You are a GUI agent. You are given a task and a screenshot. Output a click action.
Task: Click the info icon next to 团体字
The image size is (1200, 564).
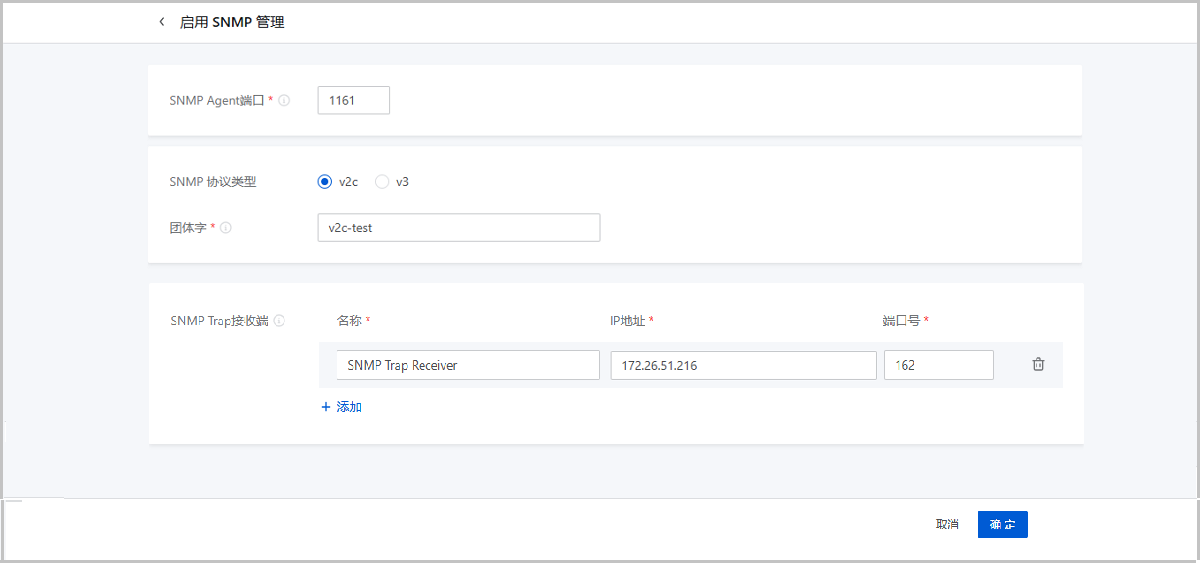[226, 228]
